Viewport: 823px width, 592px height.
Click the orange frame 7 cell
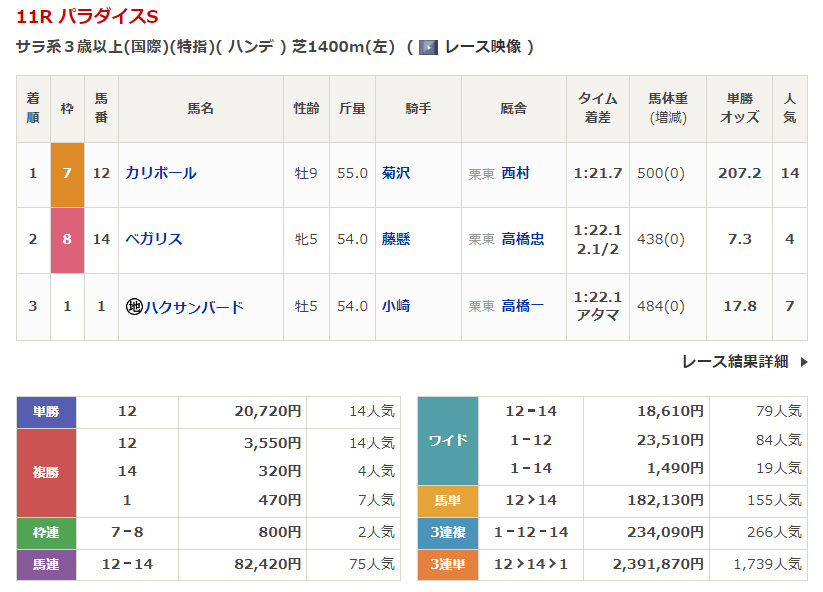67,173
